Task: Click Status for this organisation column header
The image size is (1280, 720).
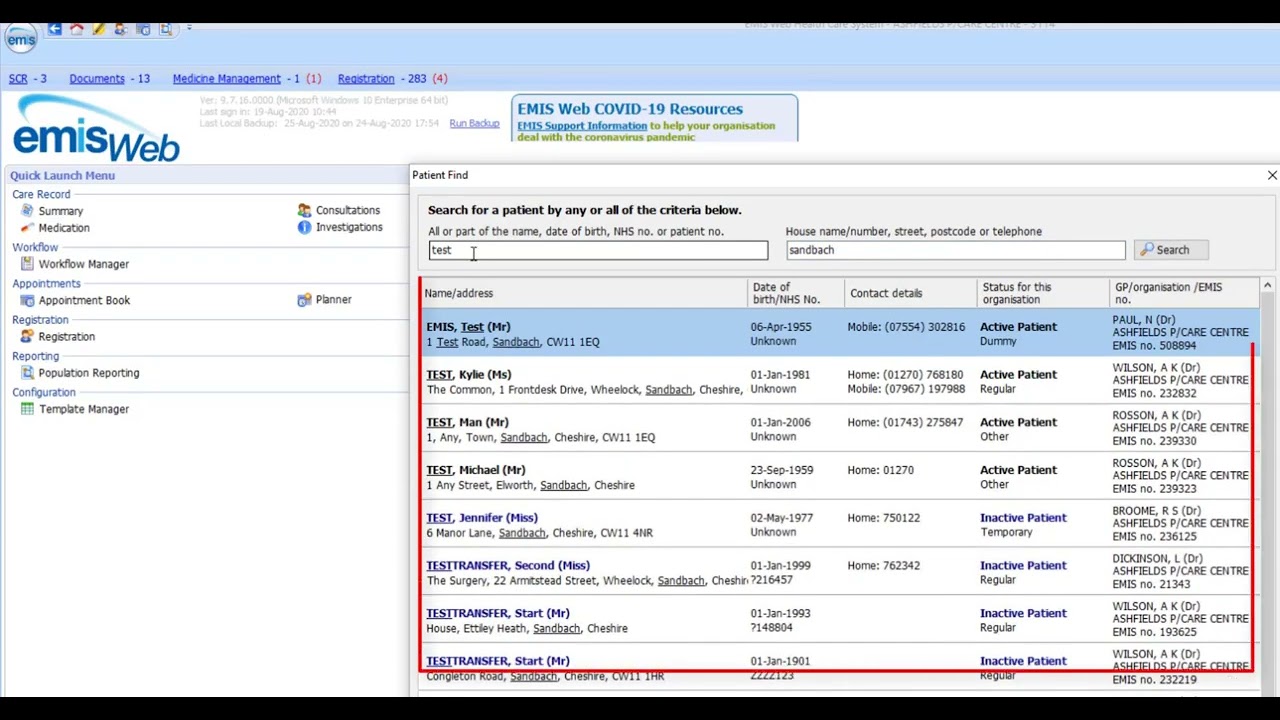Action: (x=1044, y=293)
